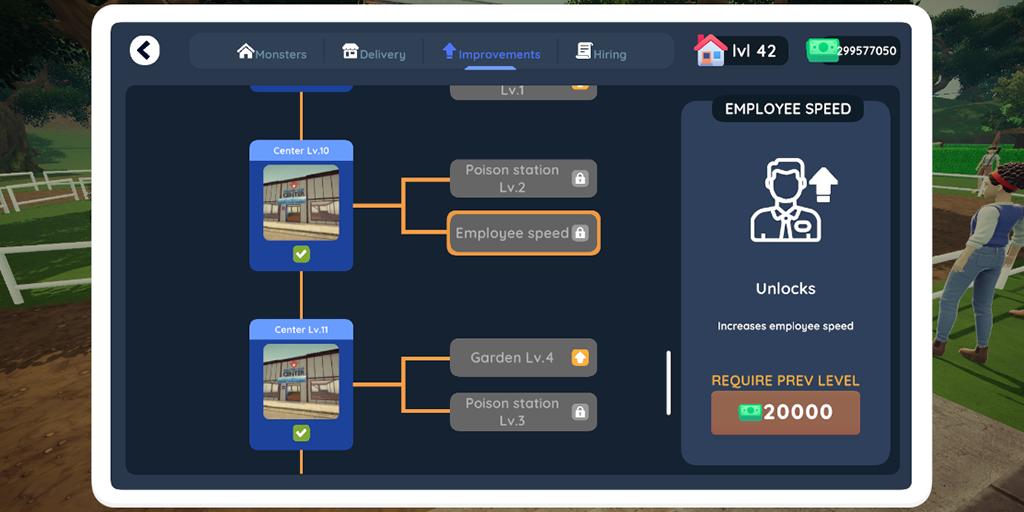Open the Hiring tab
Image resolution: width=1024 pixels, height=512 pixels.
click(x=601, y=53)
